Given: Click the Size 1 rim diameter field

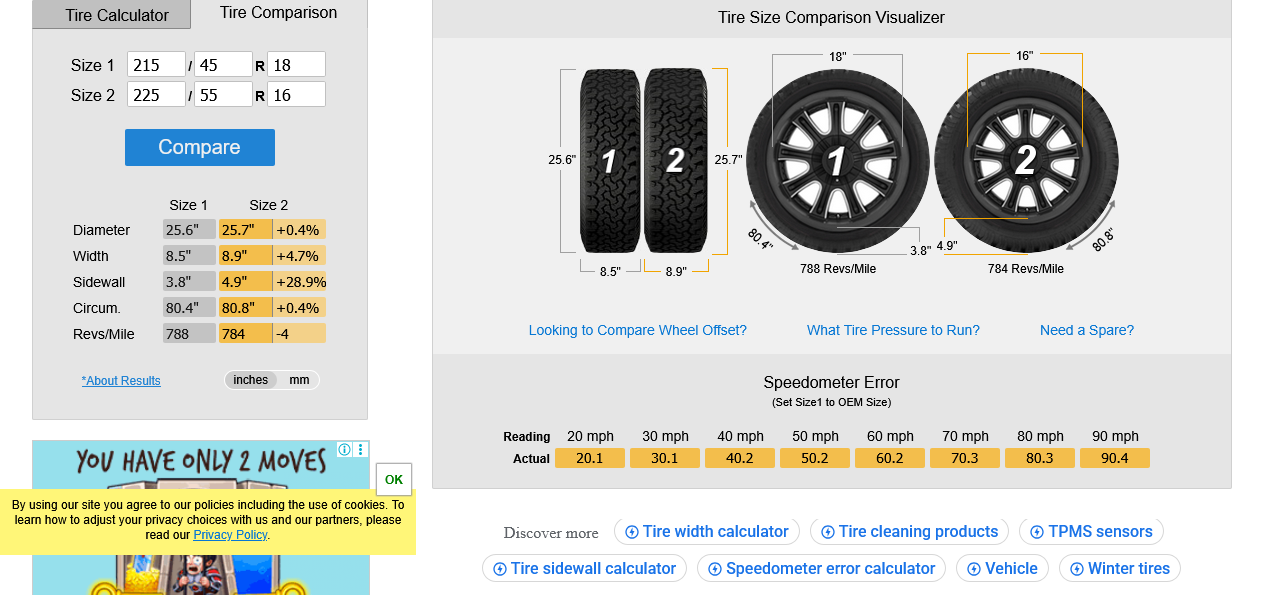Looking at the screenshot, I should (296, 65).
